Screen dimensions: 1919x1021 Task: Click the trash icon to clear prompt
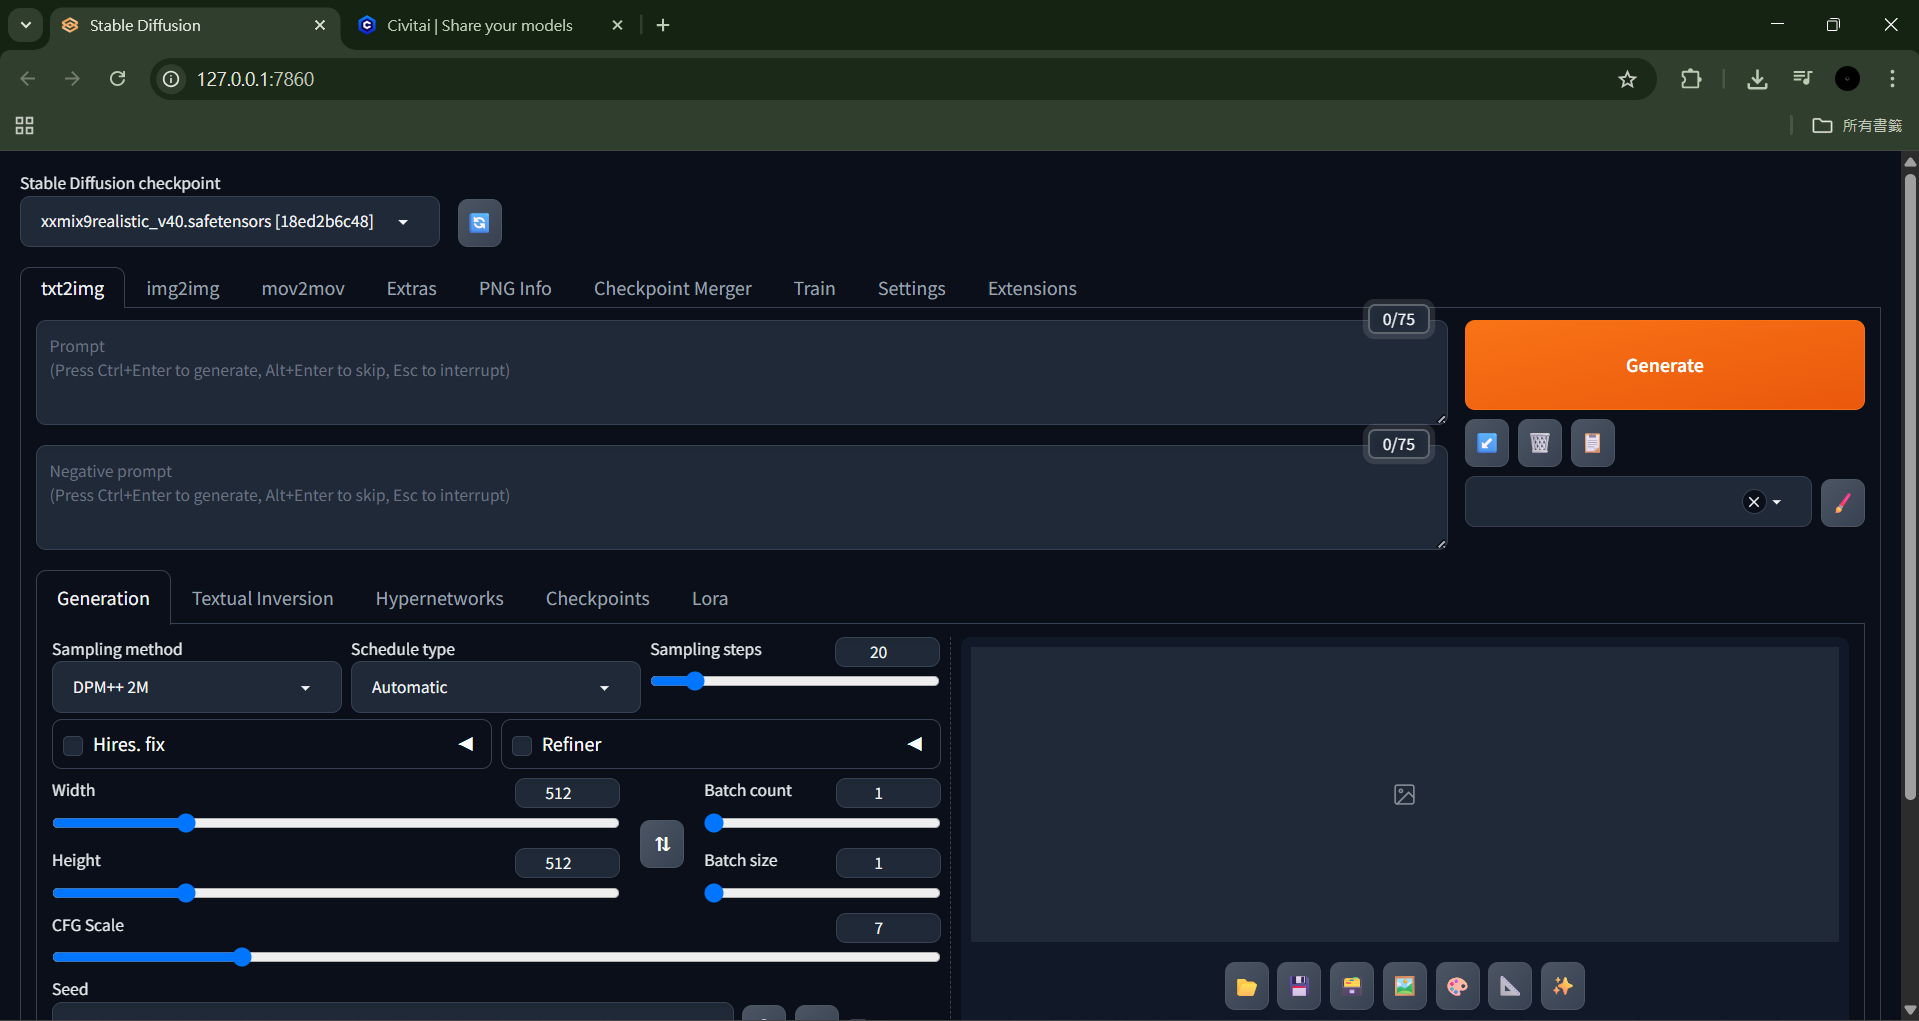(x=1539, y=443)
